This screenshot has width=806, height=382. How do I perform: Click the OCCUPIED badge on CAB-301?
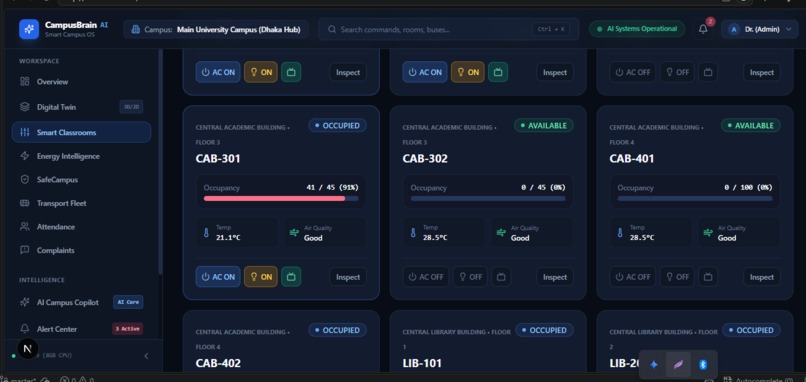pyautogui.click(x=338, y=125)
